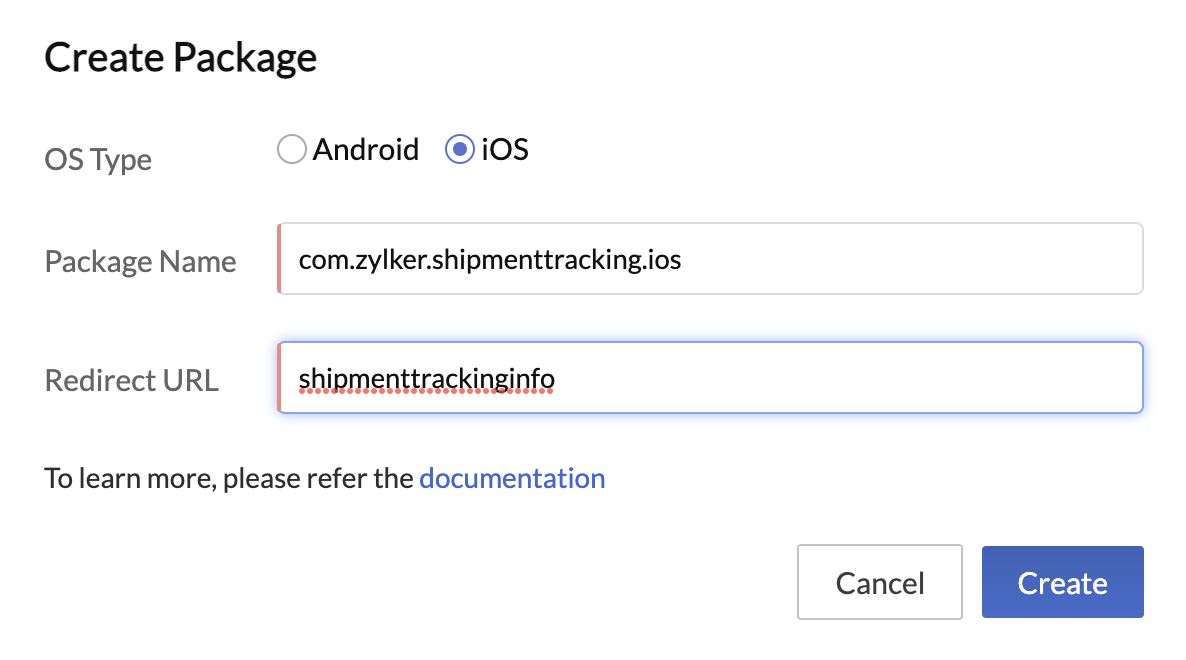Screen dimensions: 1186x660
Task: Click the iOS option label text
Action: [504, 149]
